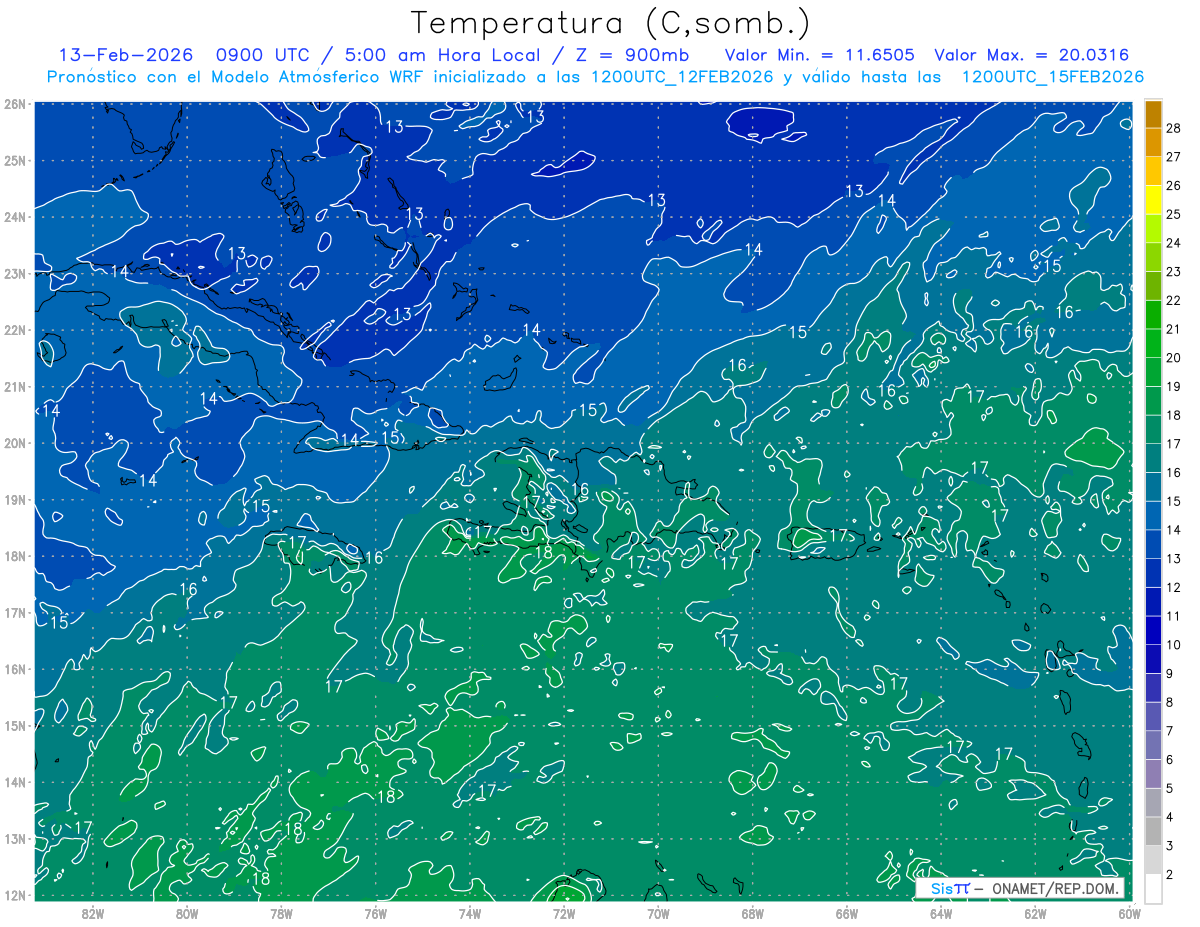1200x927 pixels.
Task: Click the '14N' latitude label
Action: pos(14,782)
